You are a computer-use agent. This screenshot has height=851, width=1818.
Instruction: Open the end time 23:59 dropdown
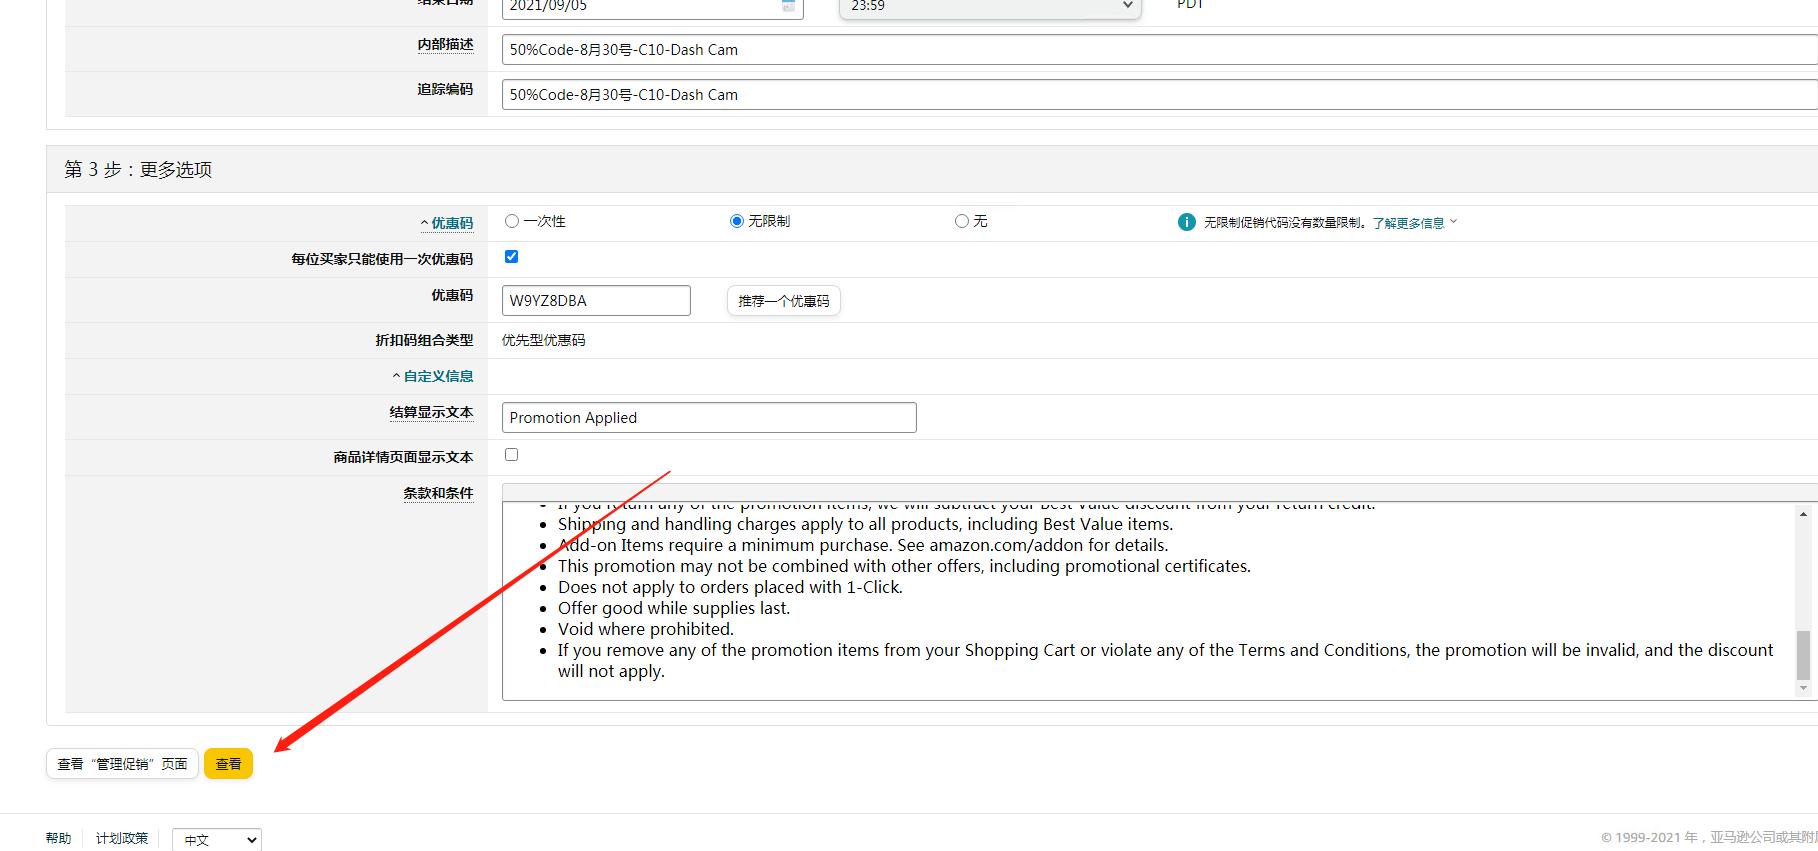tap(990, 7)
